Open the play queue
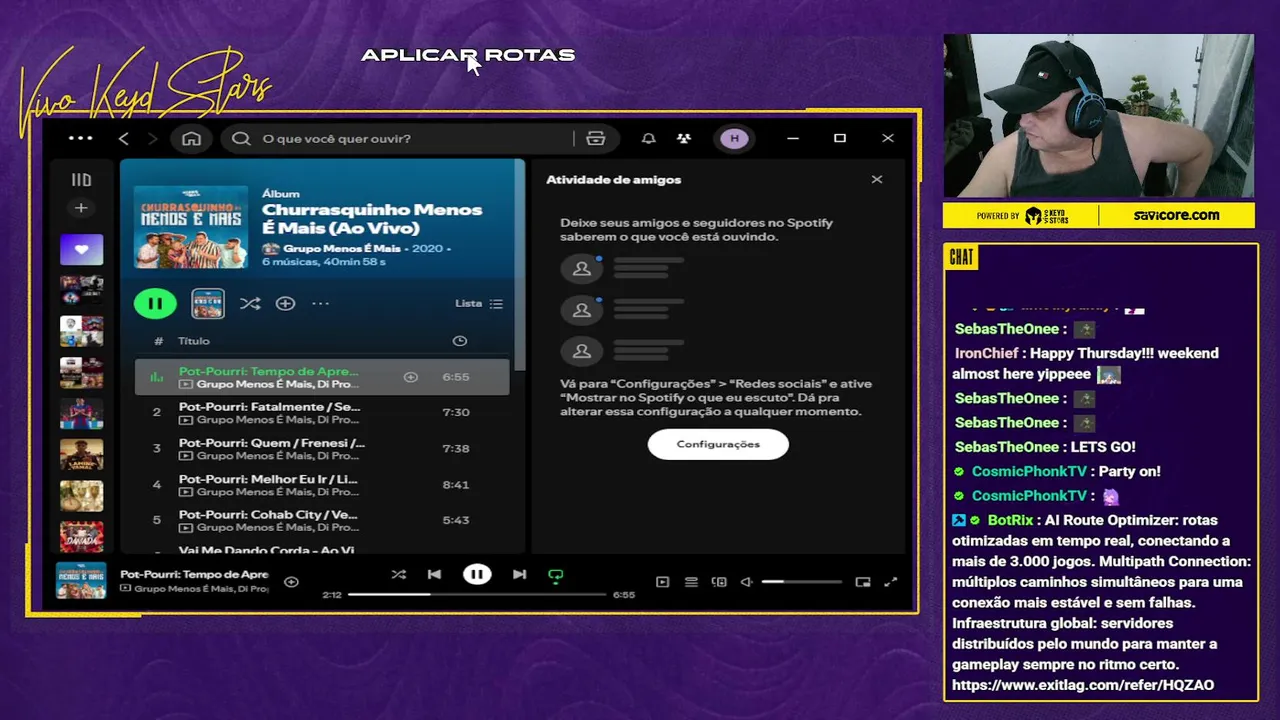1280x720 pixels. [691, 582]
